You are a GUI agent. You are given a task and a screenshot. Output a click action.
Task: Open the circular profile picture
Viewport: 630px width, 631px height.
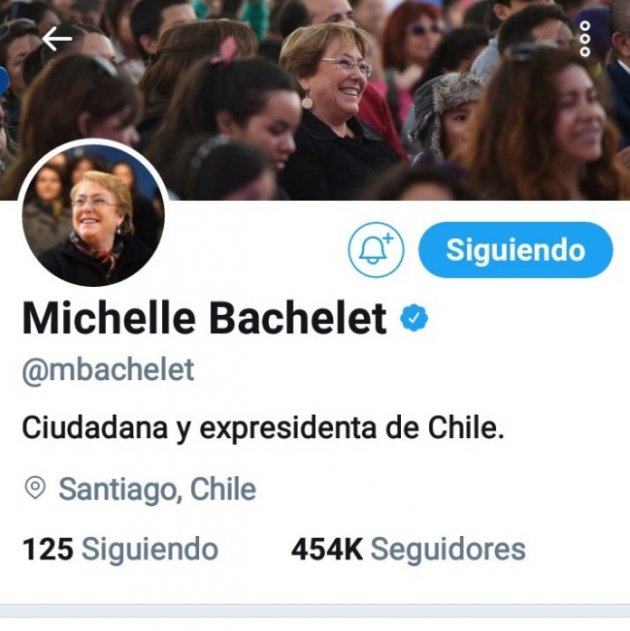pos(93,214)
